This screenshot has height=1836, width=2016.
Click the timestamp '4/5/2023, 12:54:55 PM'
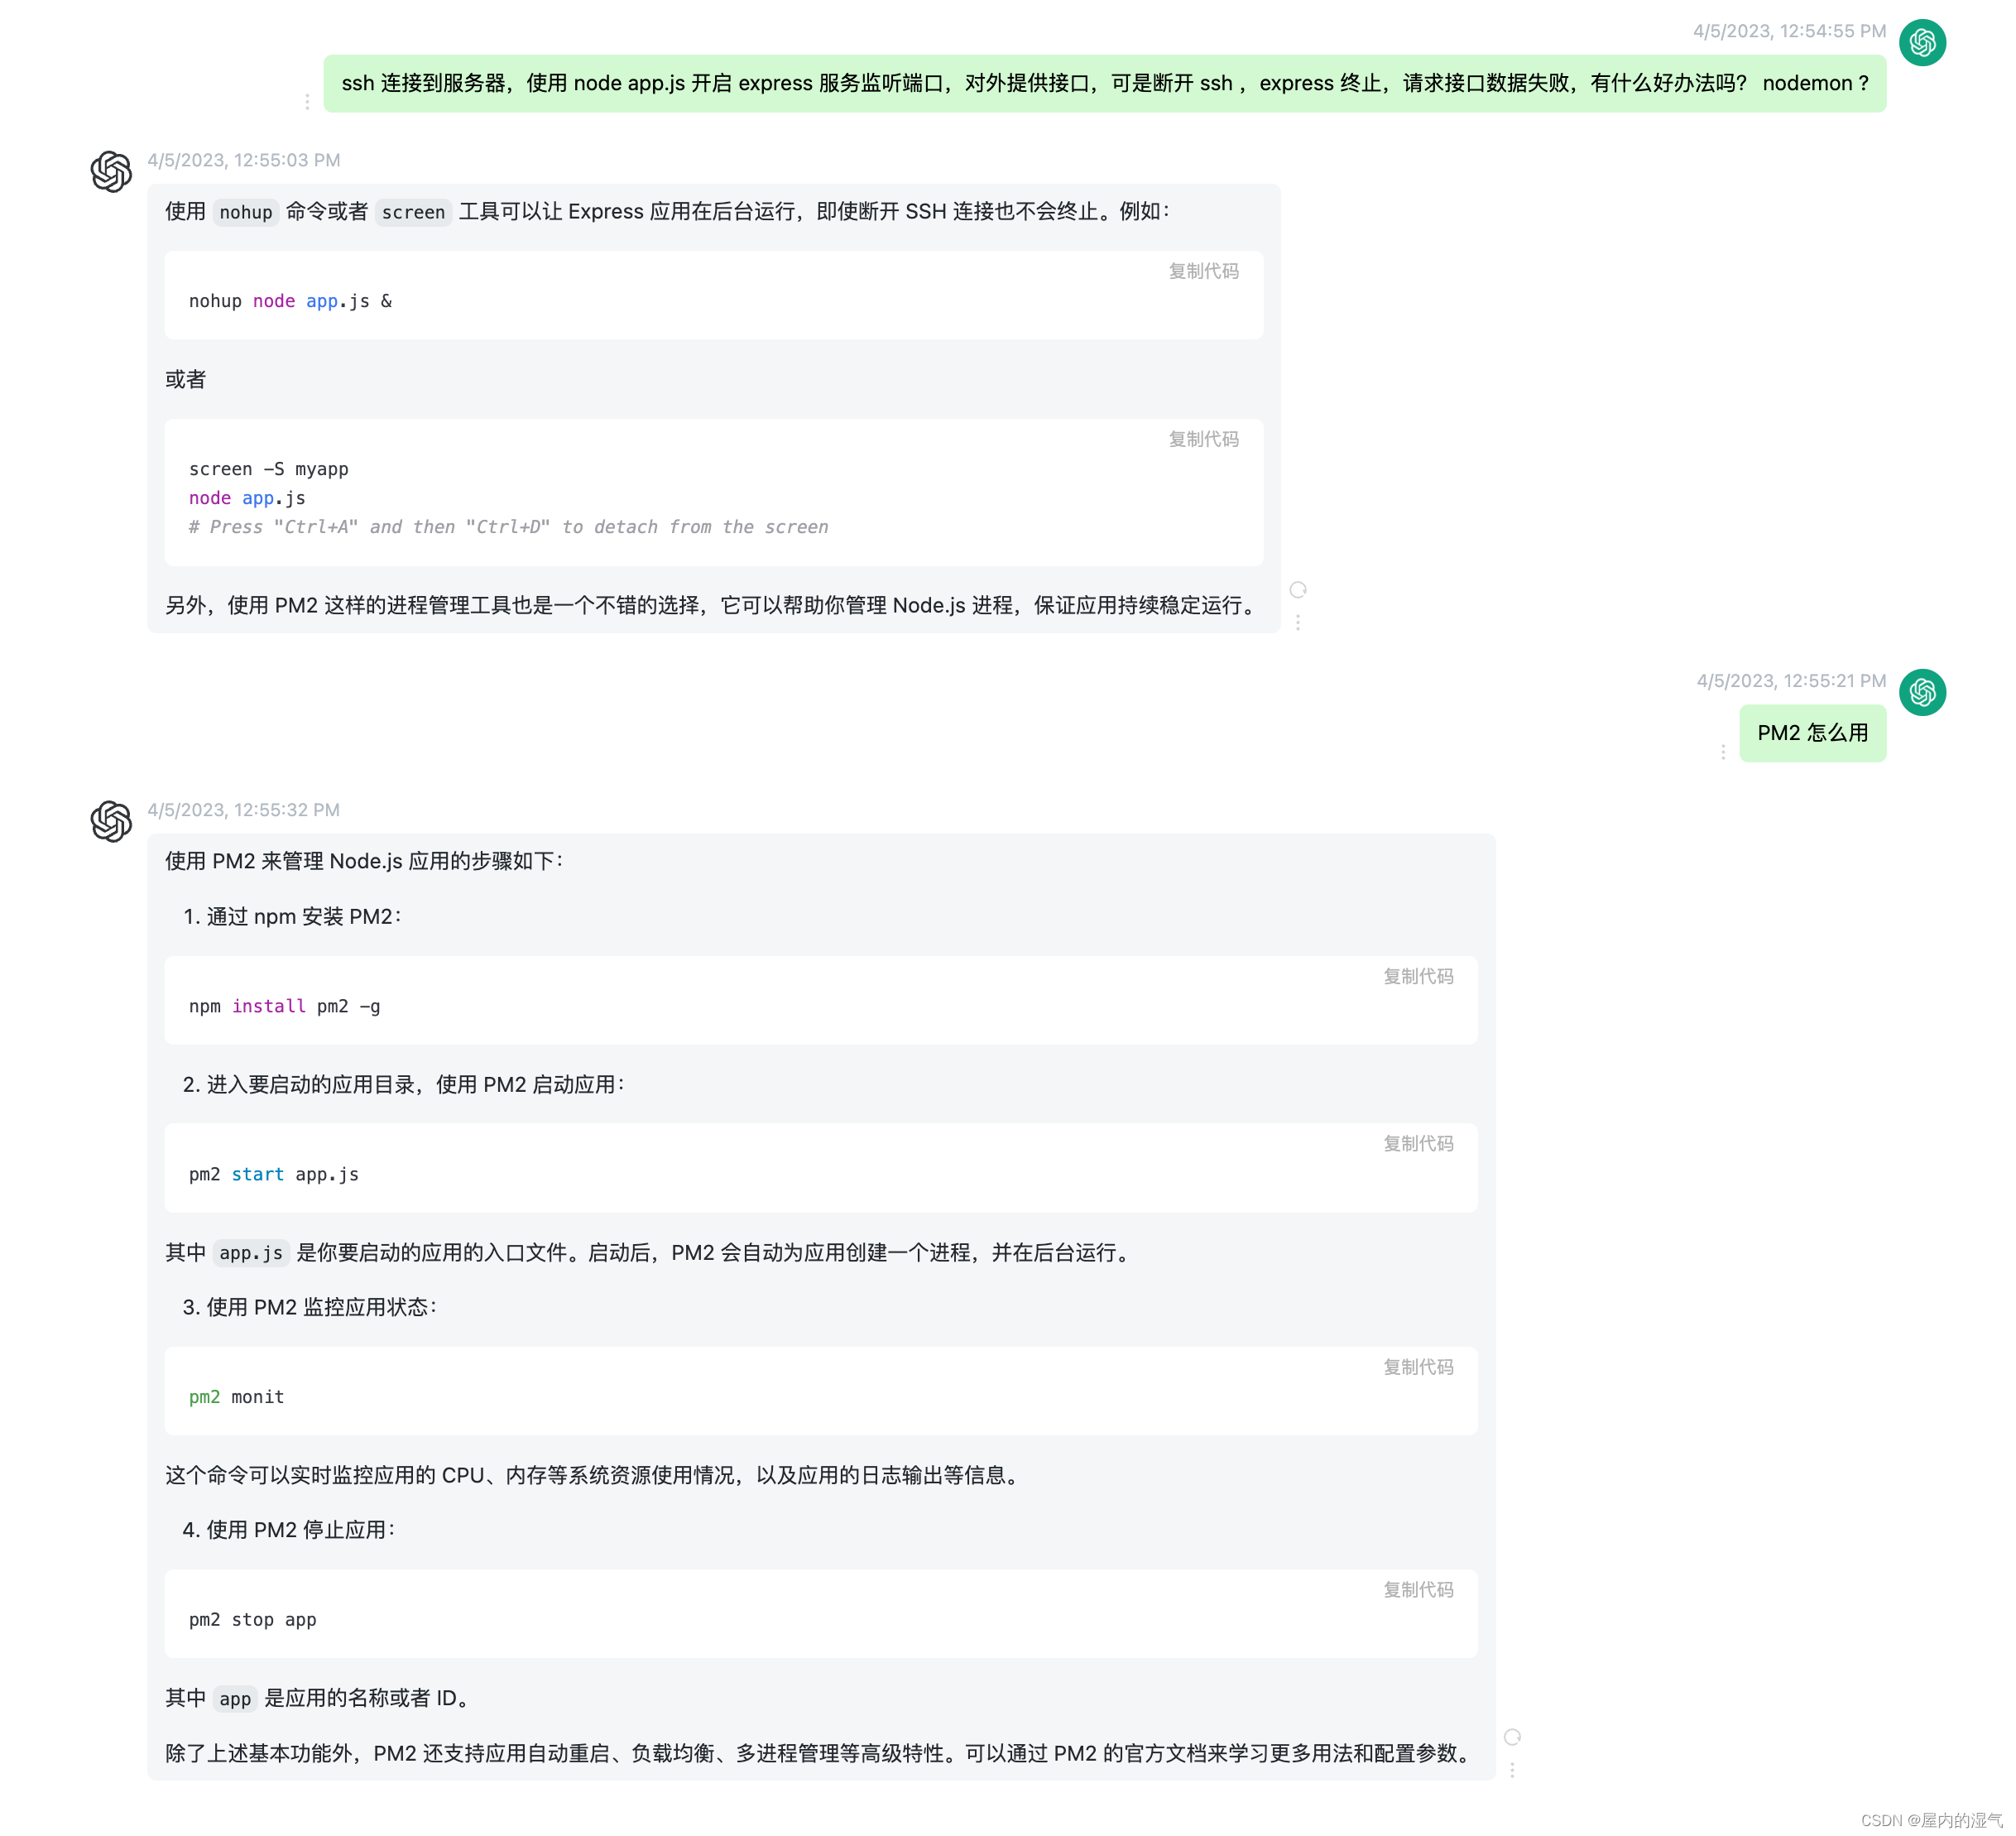point(1789,31)
